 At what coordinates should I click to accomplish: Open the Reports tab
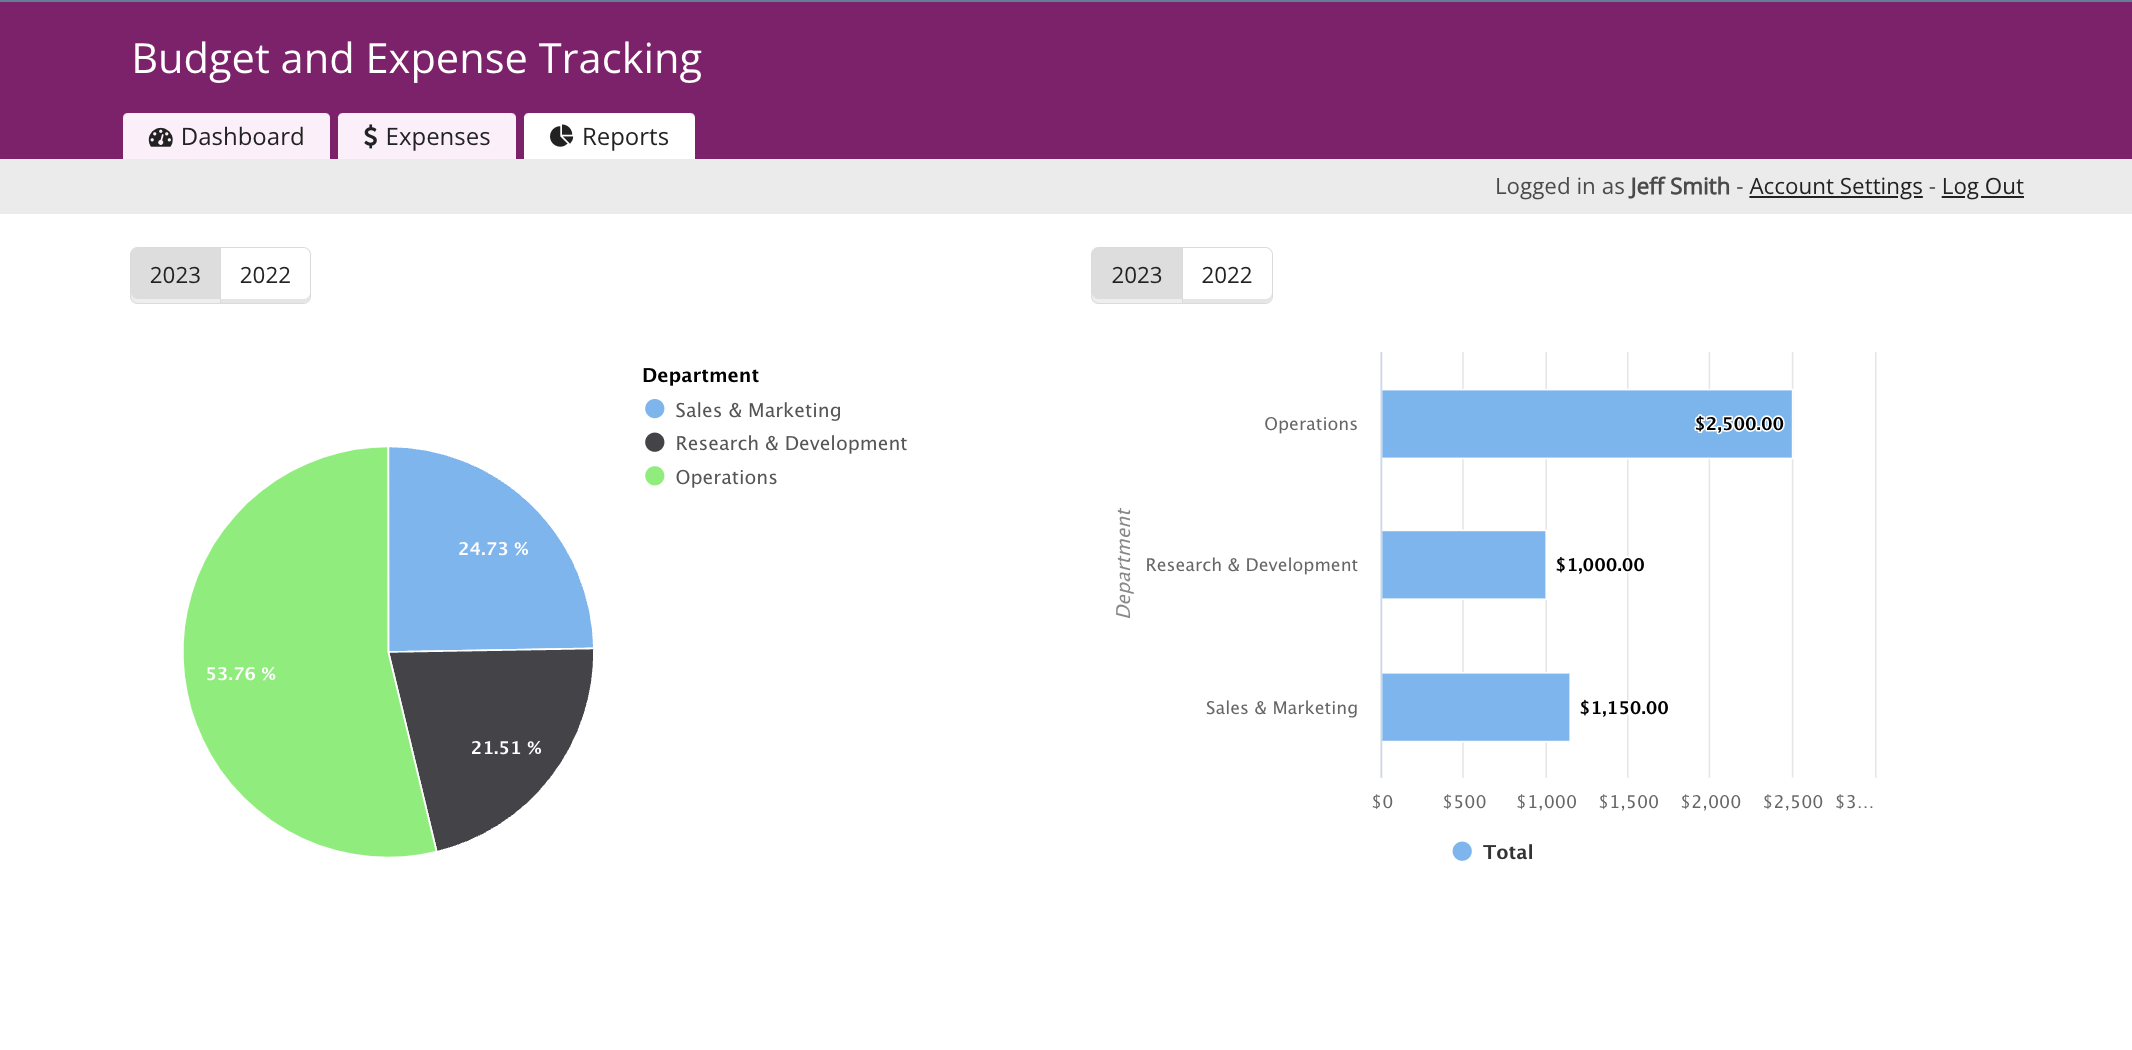pos(609,136)
